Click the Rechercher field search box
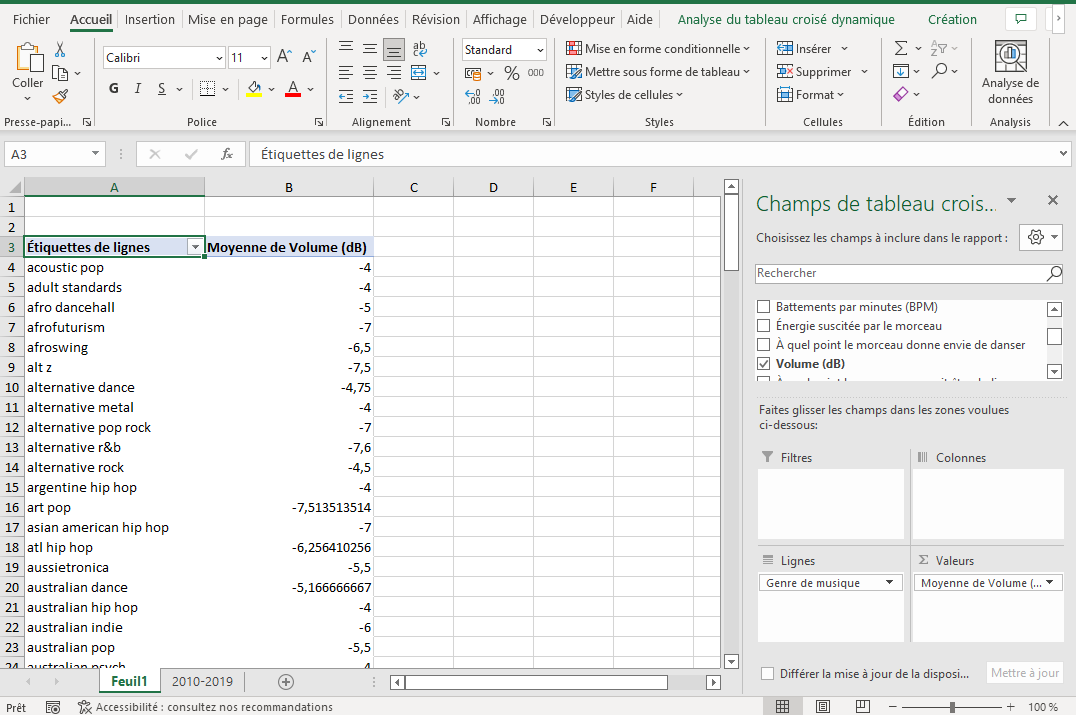Image resolution: width=1076 pixels, height=715 pixels. [x=909, y=273]
